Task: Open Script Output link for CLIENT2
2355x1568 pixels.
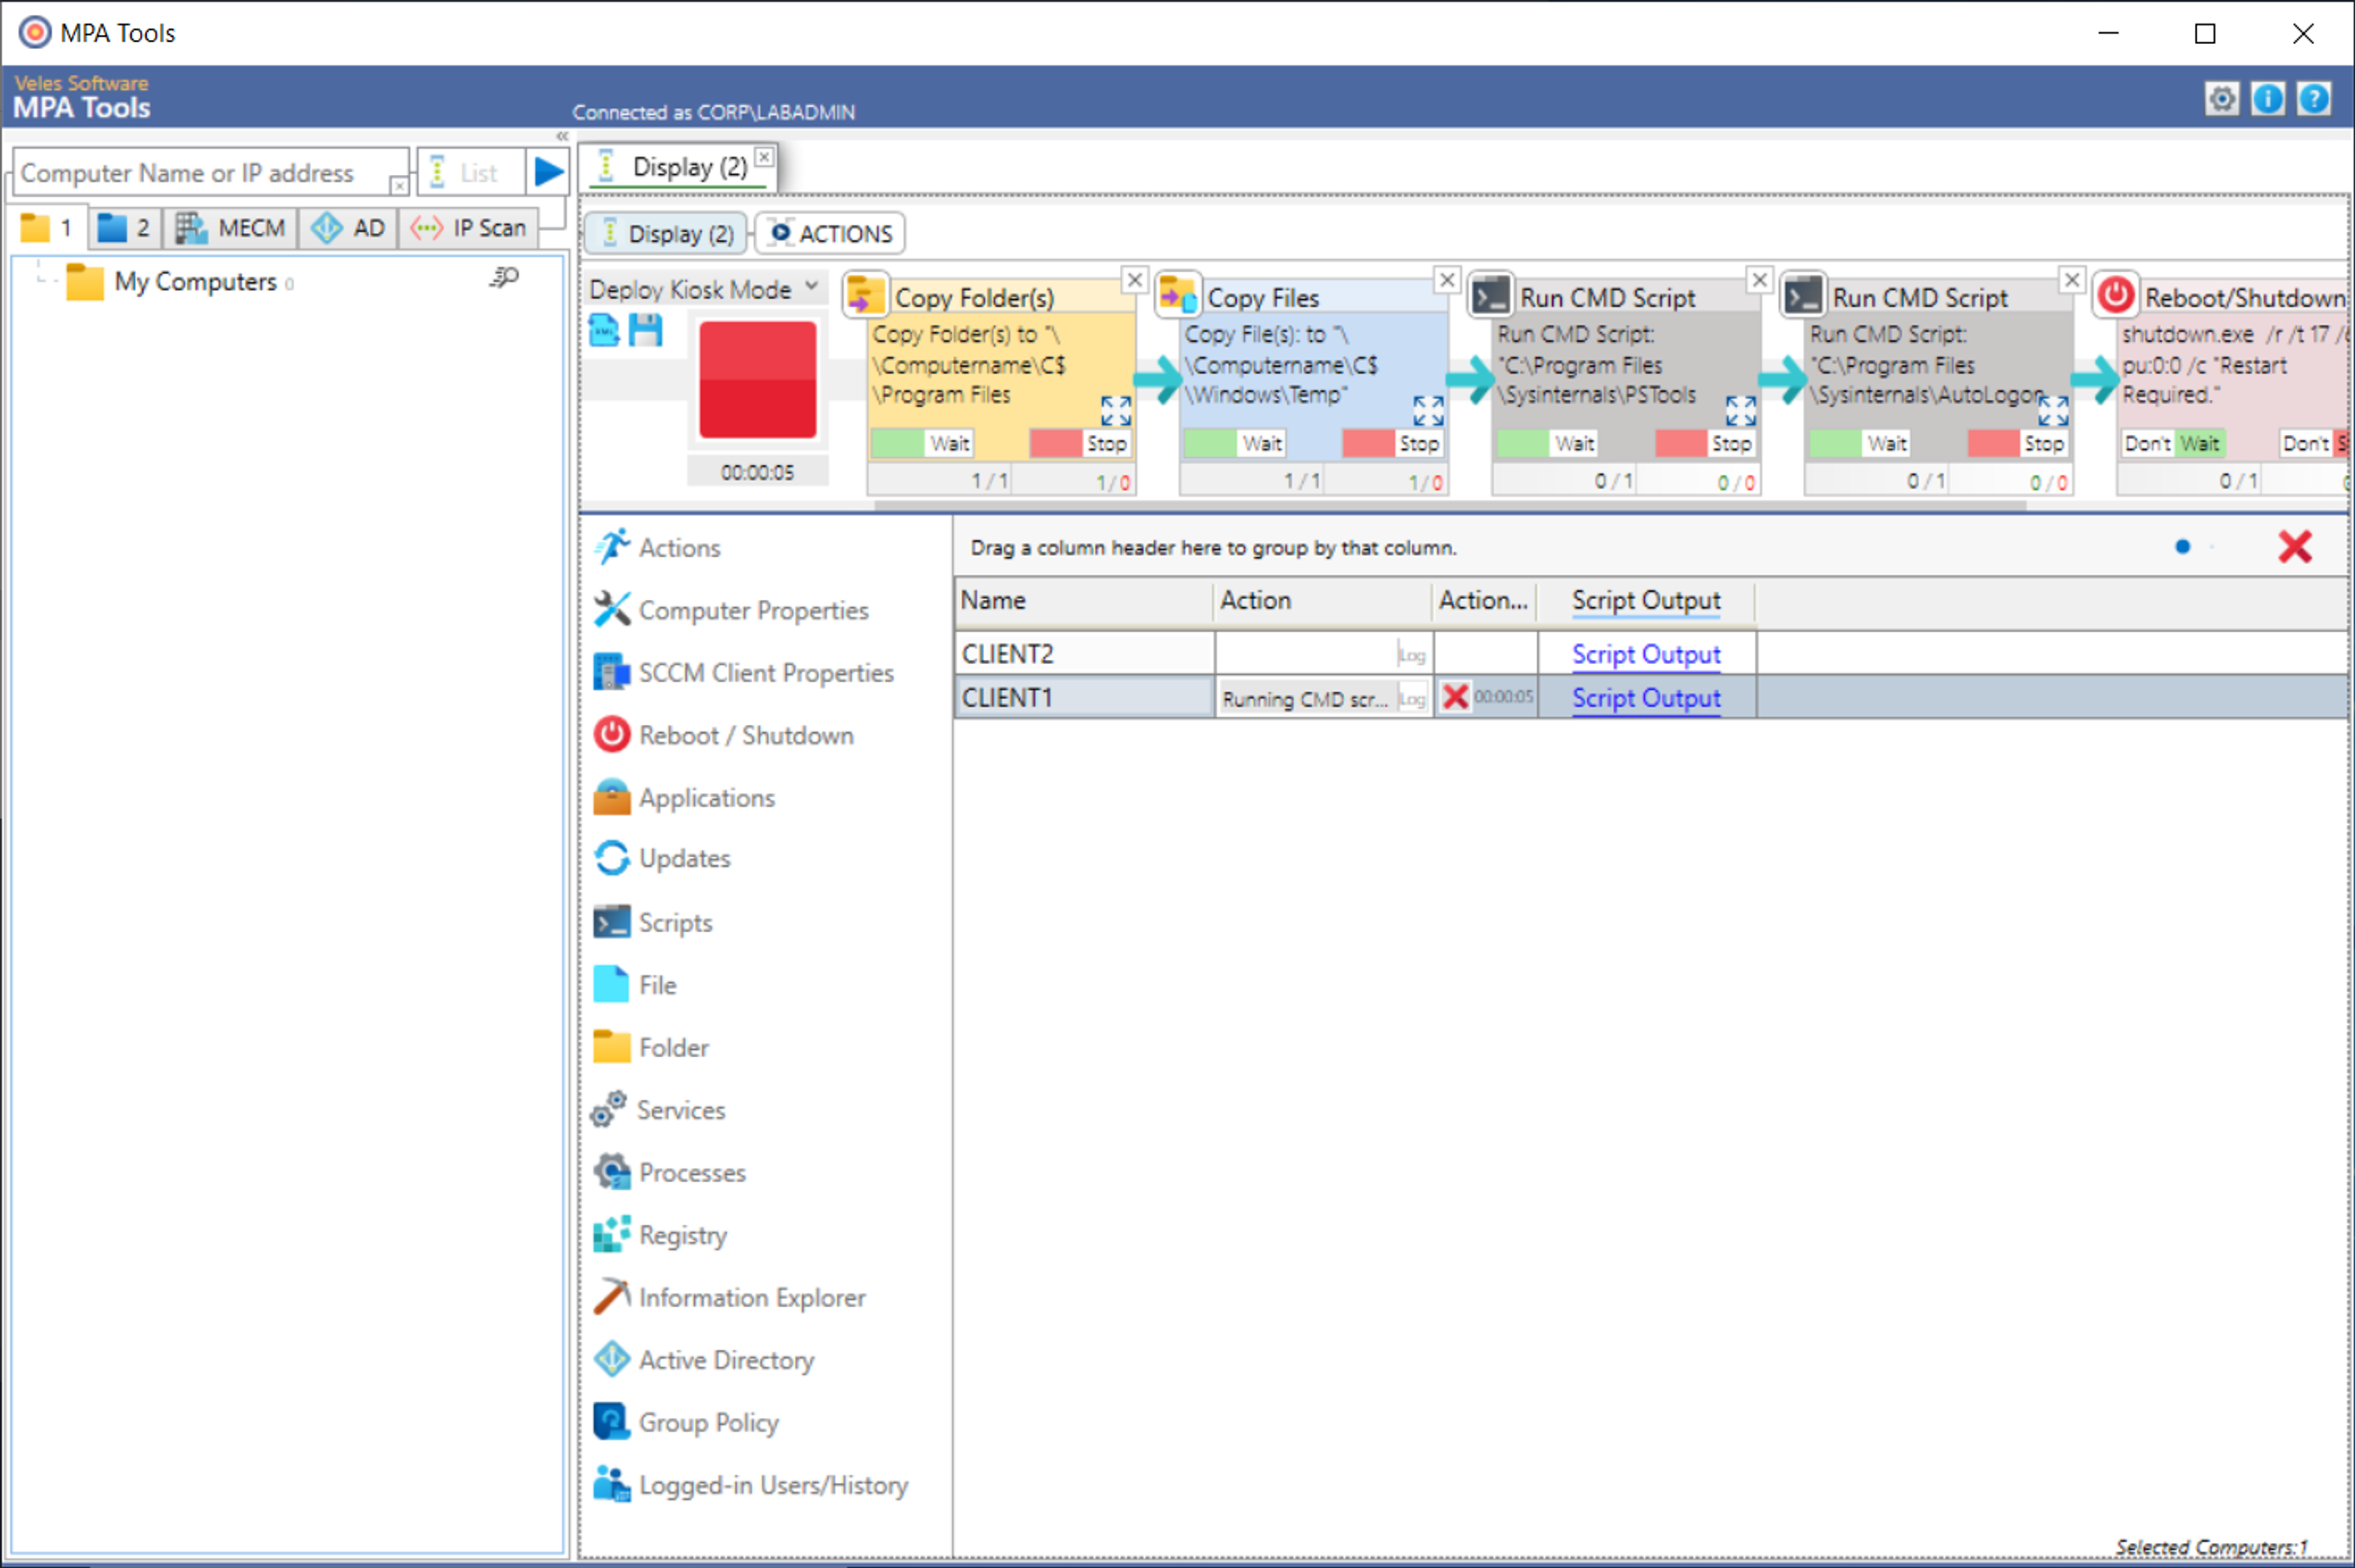Action: 1645,654
